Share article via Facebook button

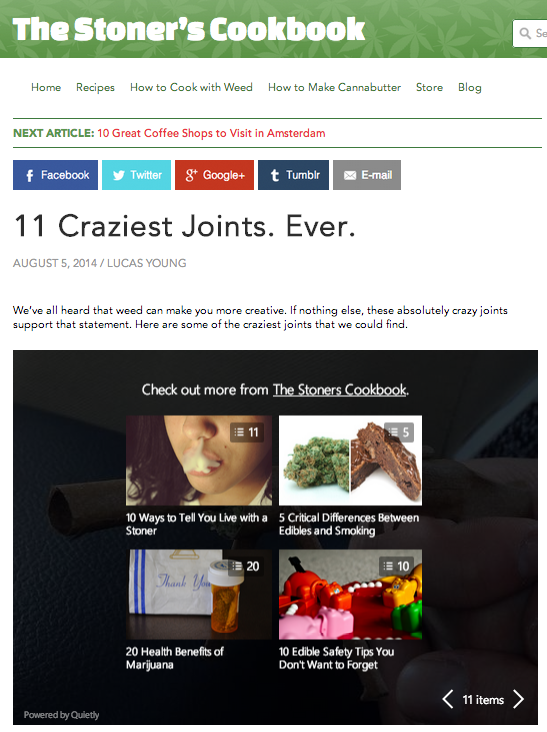[x=55, y=175]
